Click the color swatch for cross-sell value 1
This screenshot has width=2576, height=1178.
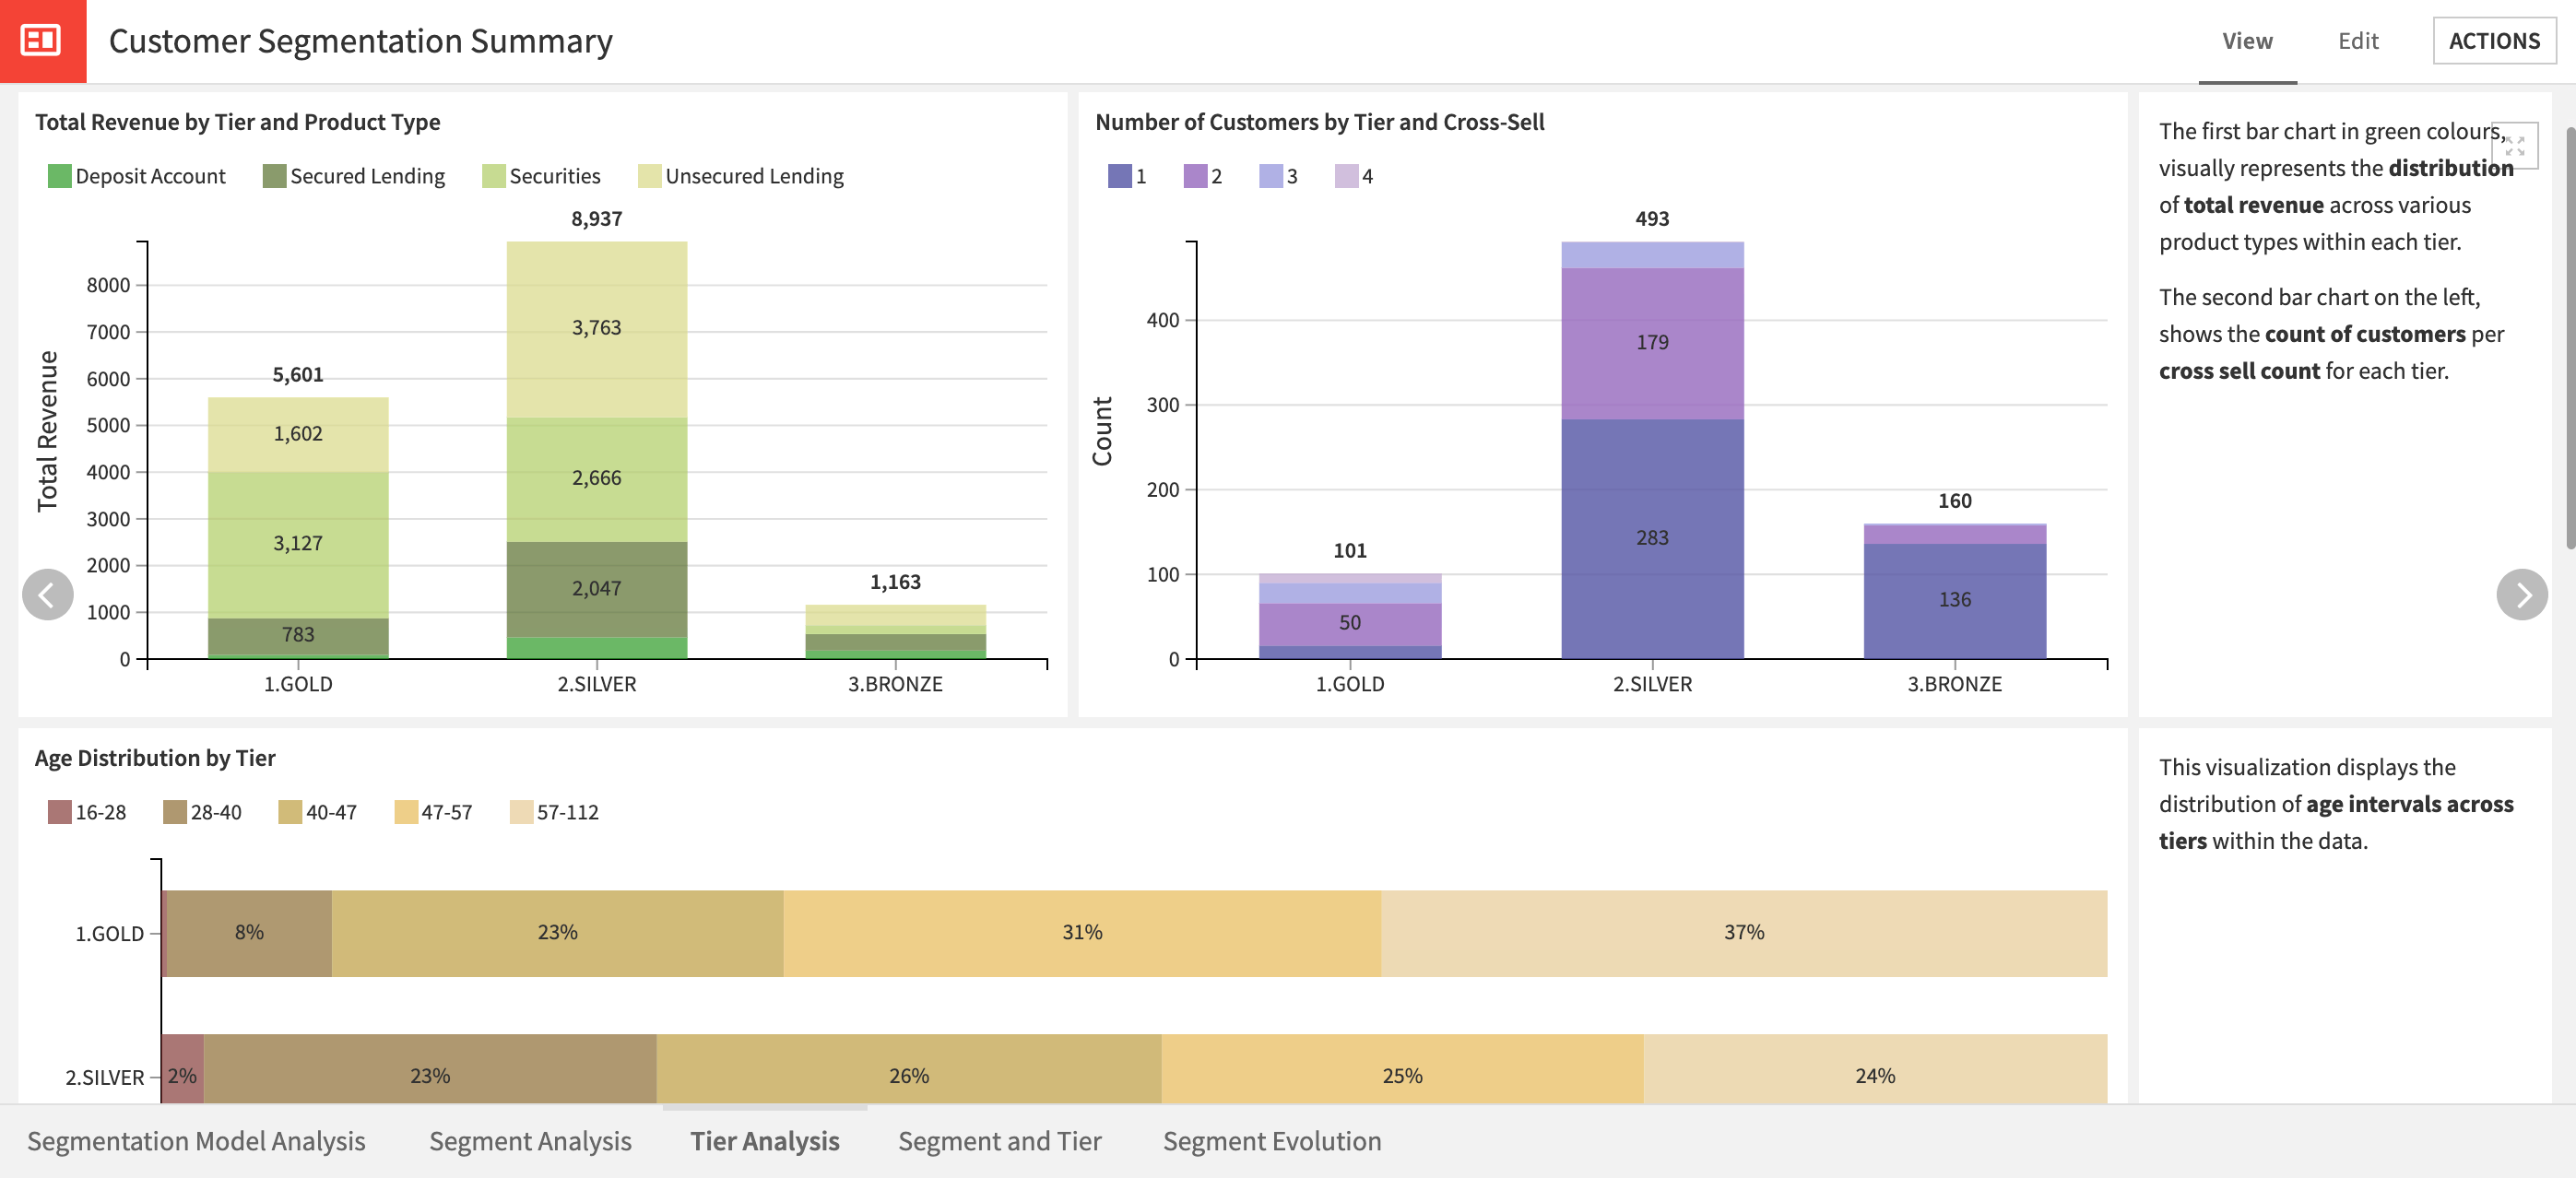pyautogui.click(x=1121, y=176)
